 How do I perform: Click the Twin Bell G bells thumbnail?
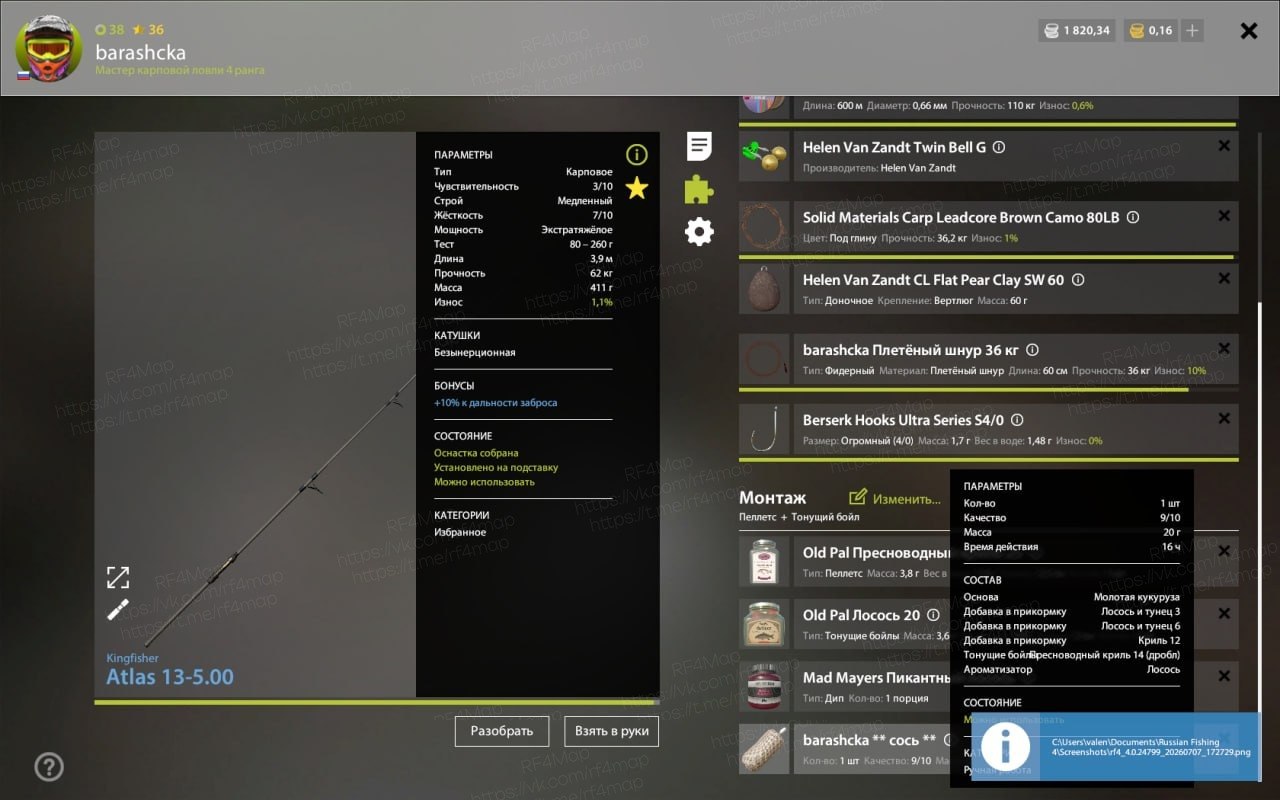click(764, 156)
